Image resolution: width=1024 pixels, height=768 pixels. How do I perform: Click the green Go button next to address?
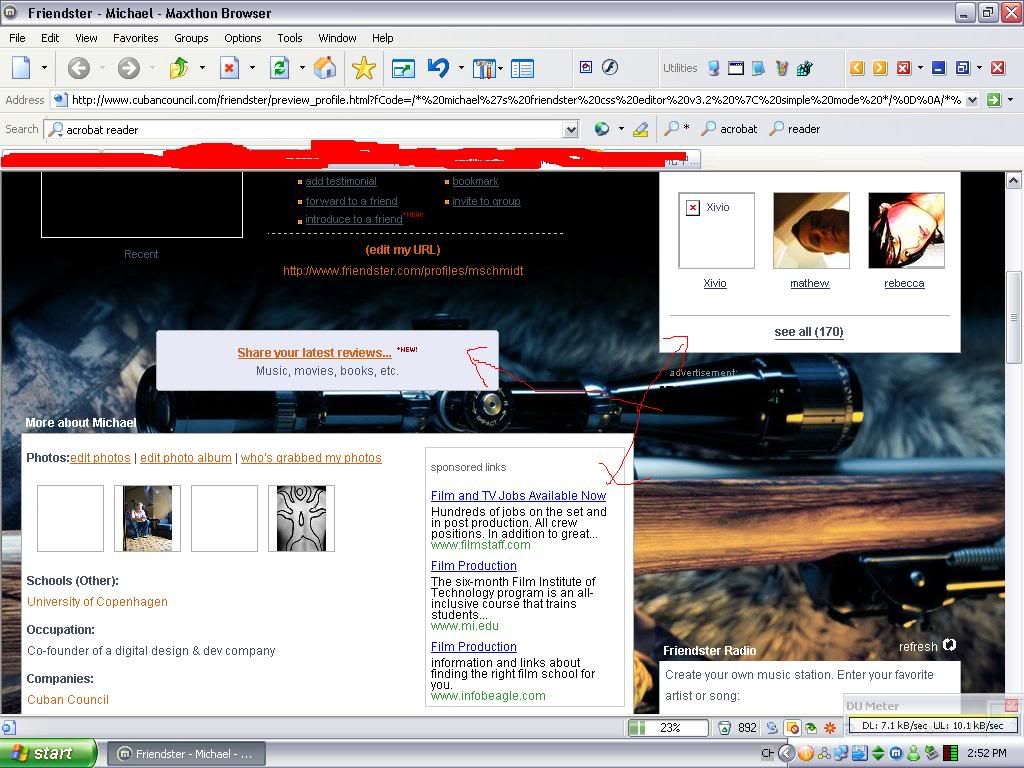pos(994,100)
